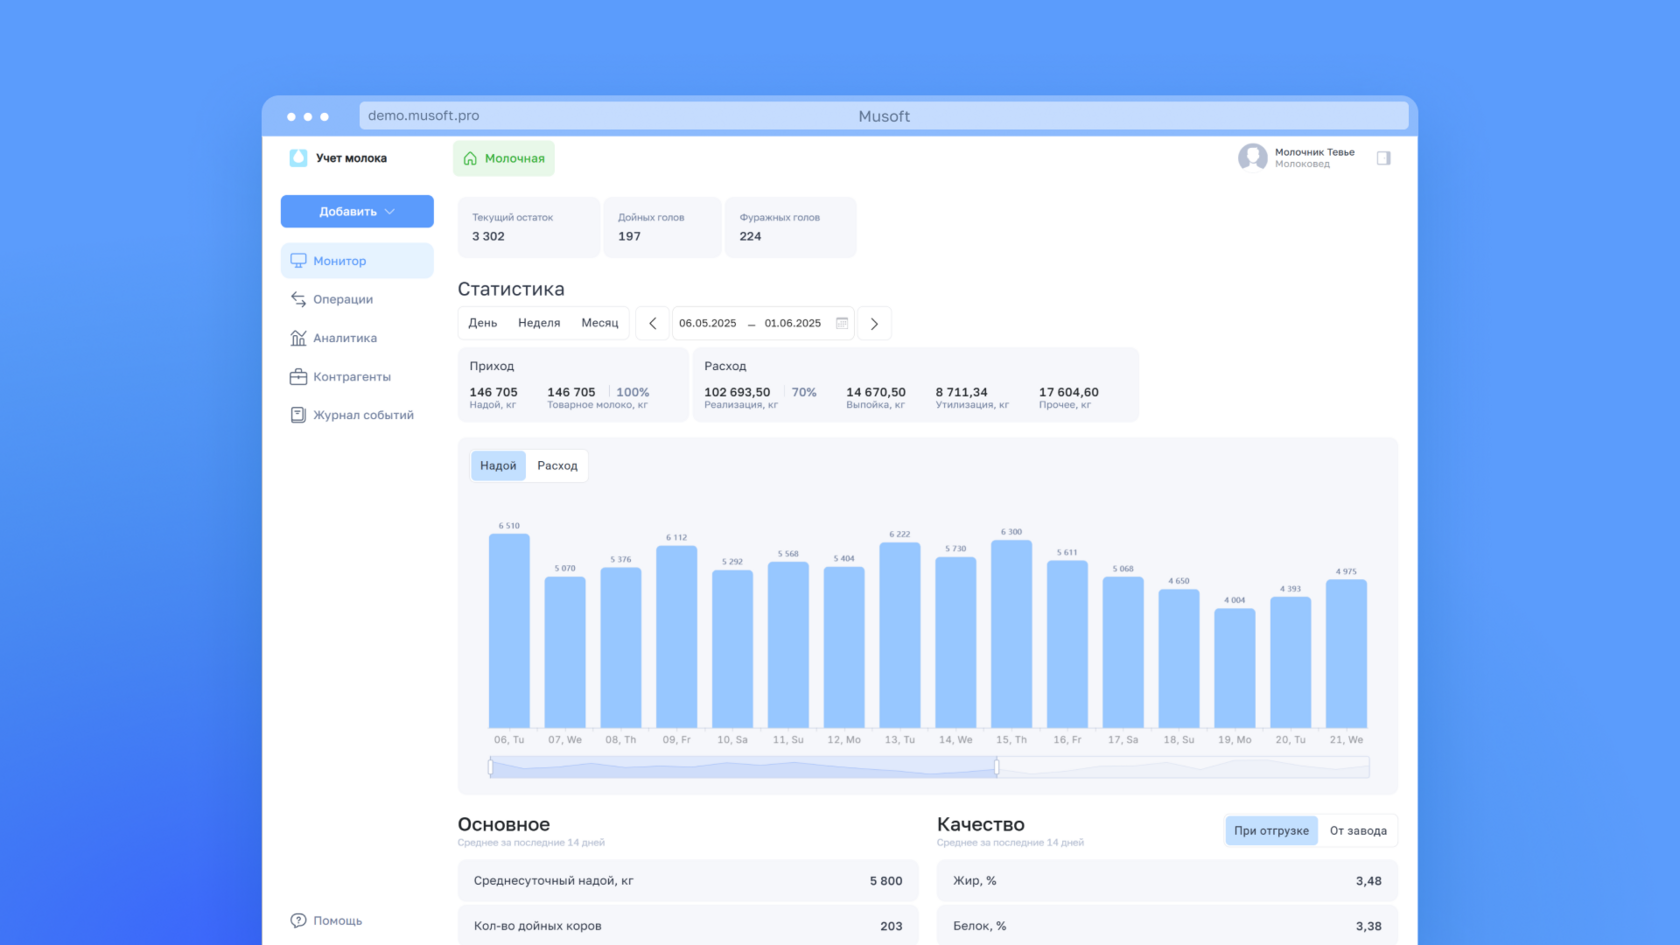Expand the Добавить dropdown button
This screenshot has width=1680, height=945.
pos(357,211)
